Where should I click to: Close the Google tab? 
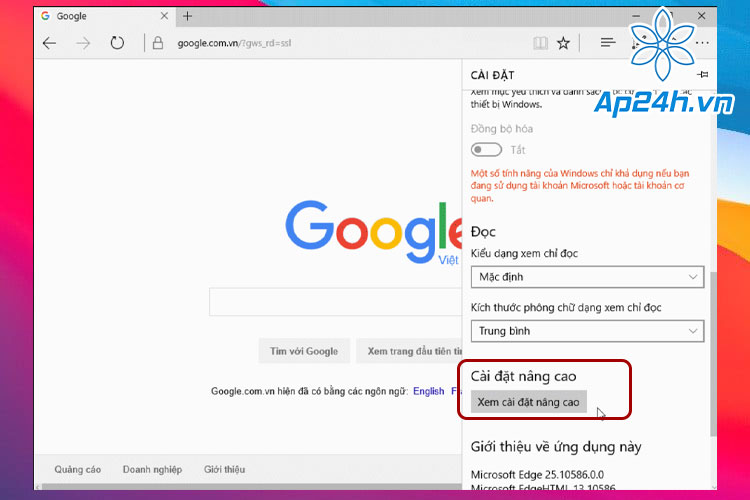[x=164, y=16]
